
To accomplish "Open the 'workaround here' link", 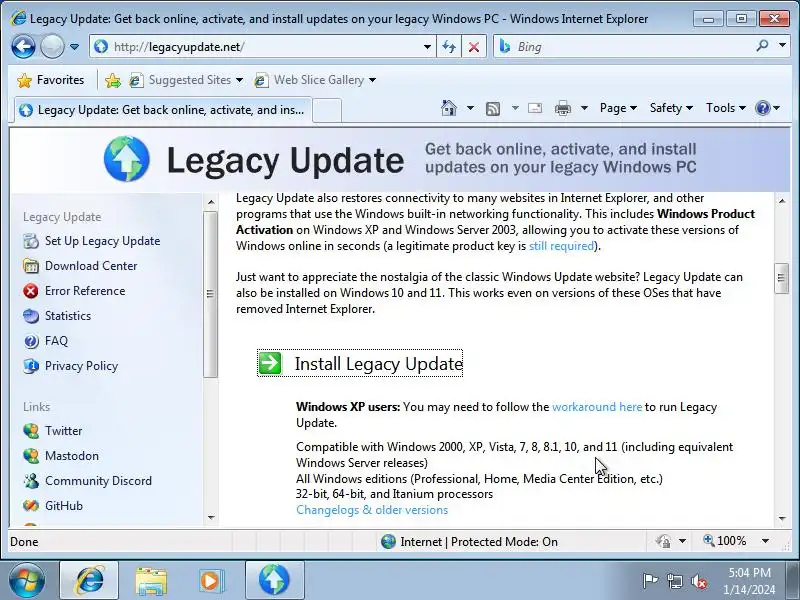I will 597,407.
